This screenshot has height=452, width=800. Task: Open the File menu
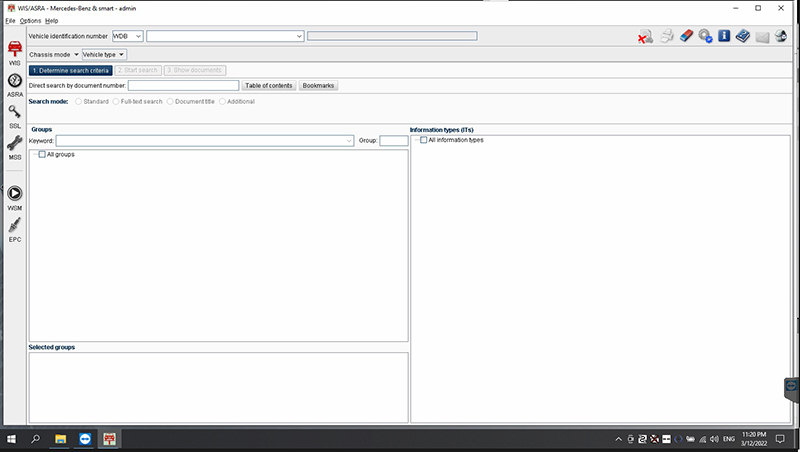point(10,21)
